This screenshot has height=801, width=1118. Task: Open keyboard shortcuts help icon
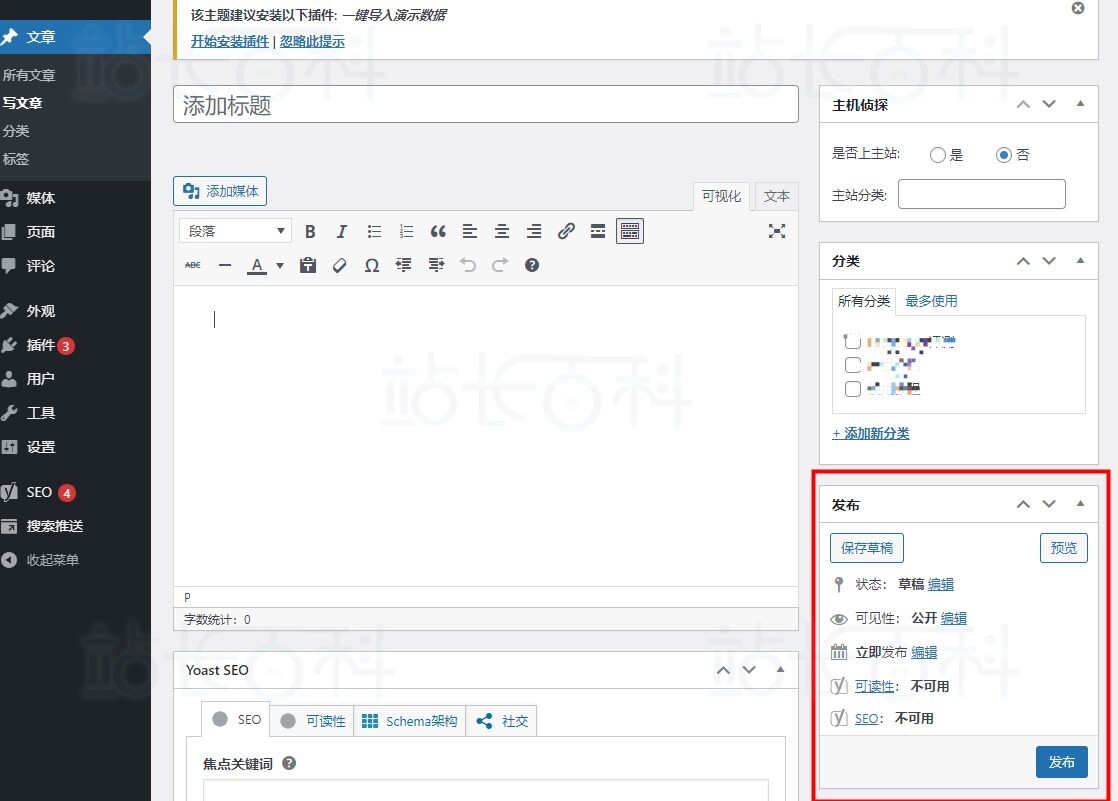pos(532,265)
